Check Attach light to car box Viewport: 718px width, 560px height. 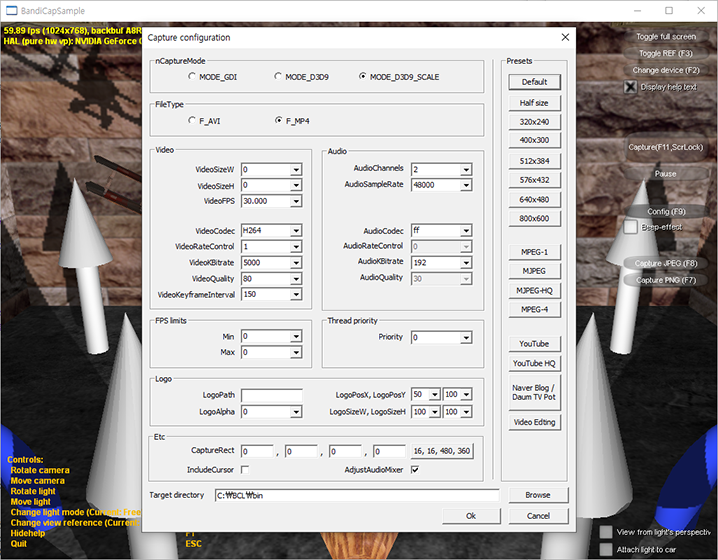point(606,549)
